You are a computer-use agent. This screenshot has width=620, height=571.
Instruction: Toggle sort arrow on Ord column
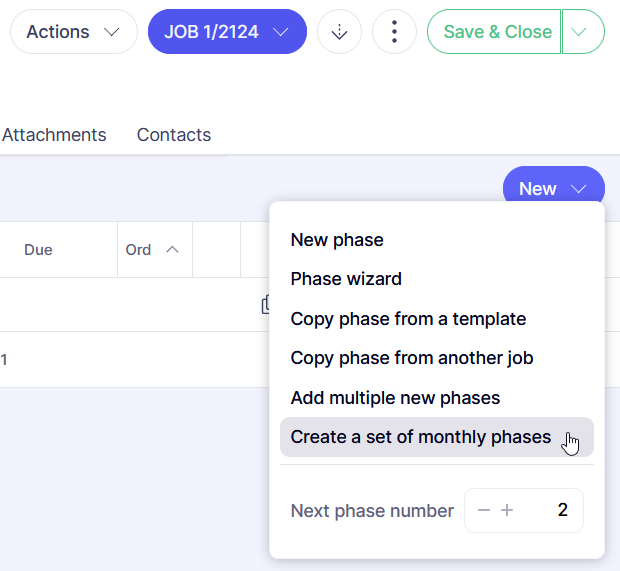[172, 250]
